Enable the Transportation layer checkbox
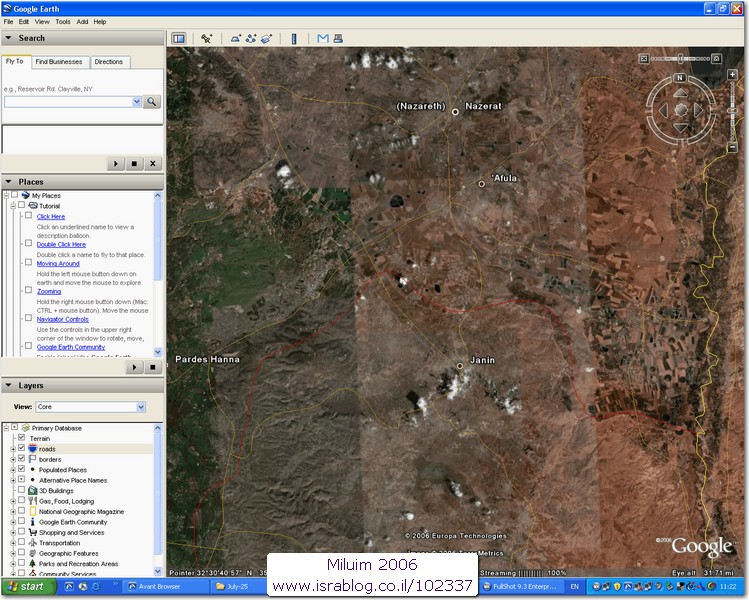 [21, 542]
